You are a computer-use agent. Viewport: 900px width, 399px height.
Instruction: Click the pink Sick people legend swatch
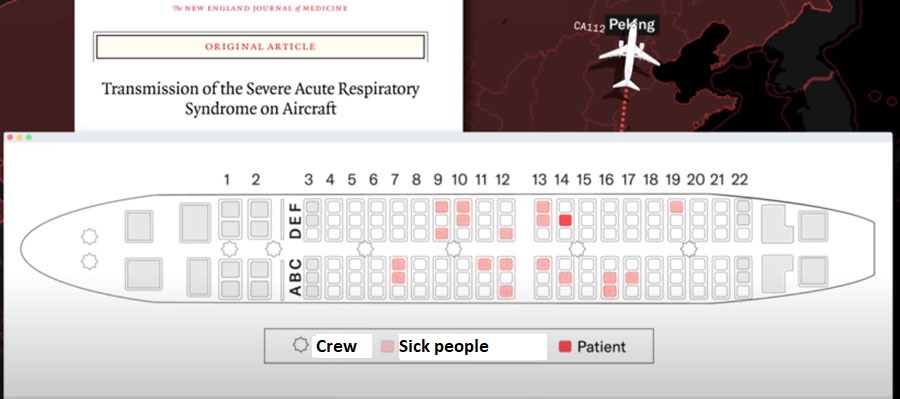[x=387, y=347]
